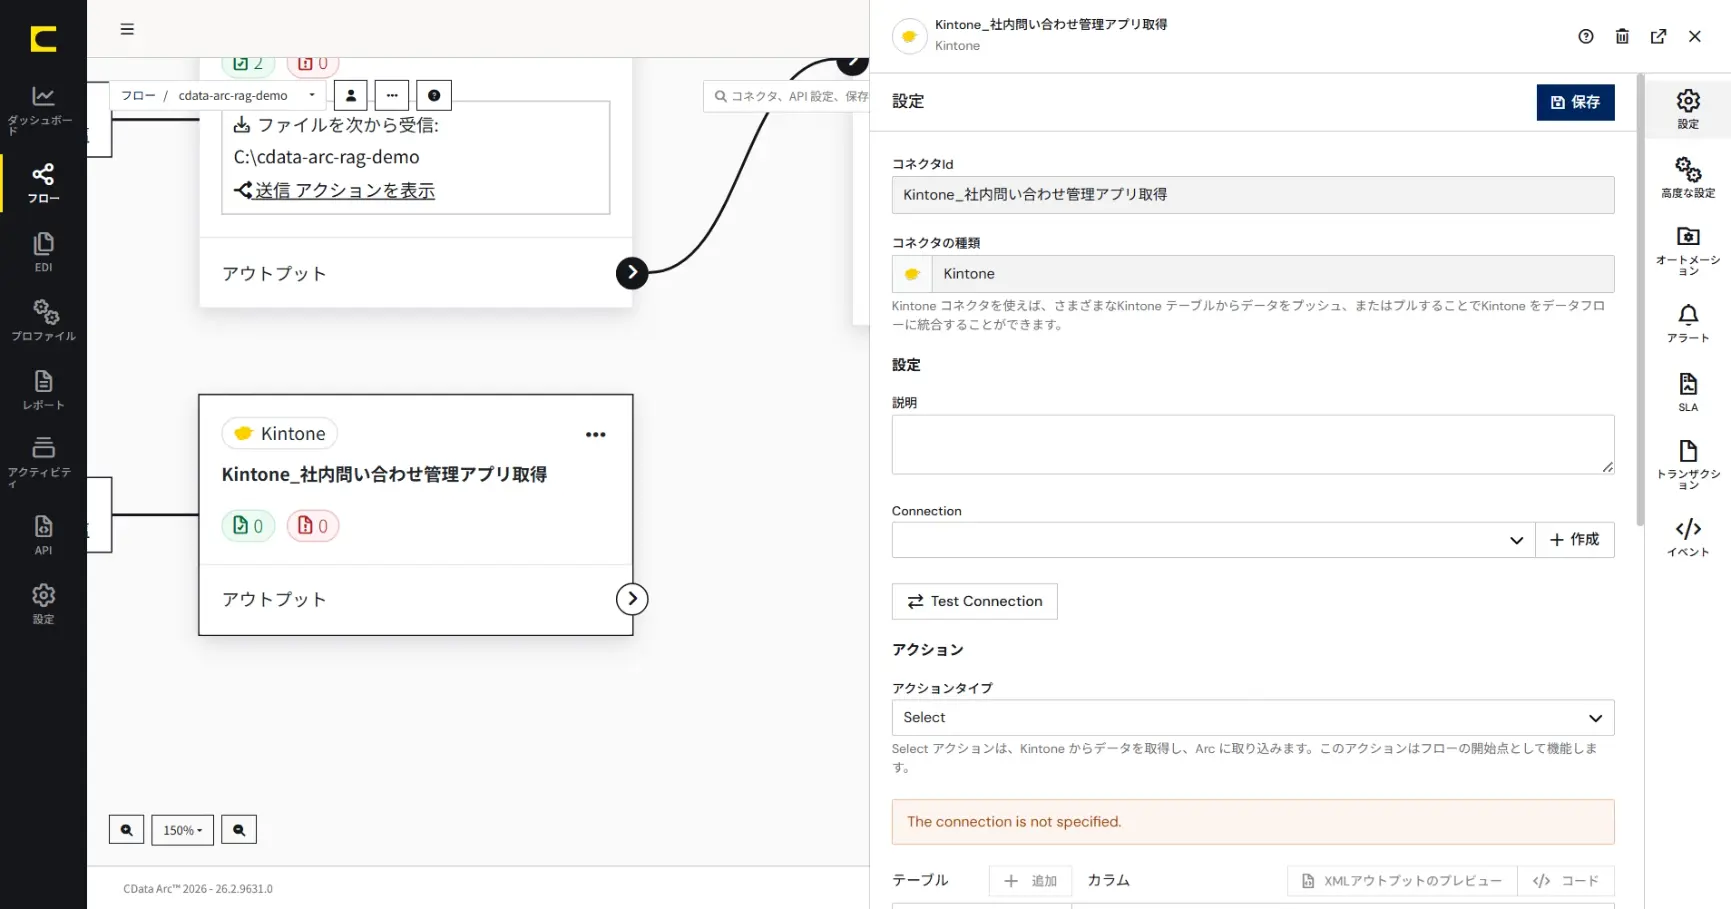Open the Dashboard (ダッシュボード) sidebar item
Viewport: 1731px width, 909px height.
point(43,110)
